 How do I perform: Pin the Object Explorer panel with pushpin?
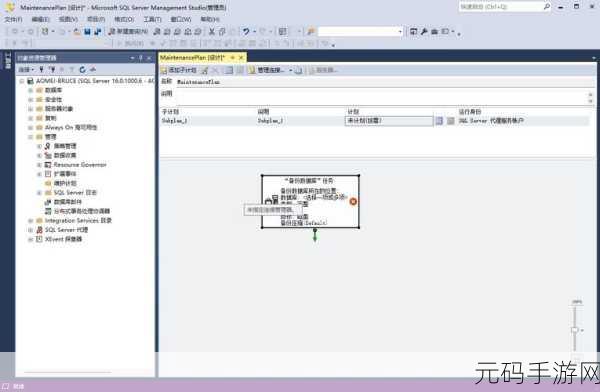coord(140,58)
